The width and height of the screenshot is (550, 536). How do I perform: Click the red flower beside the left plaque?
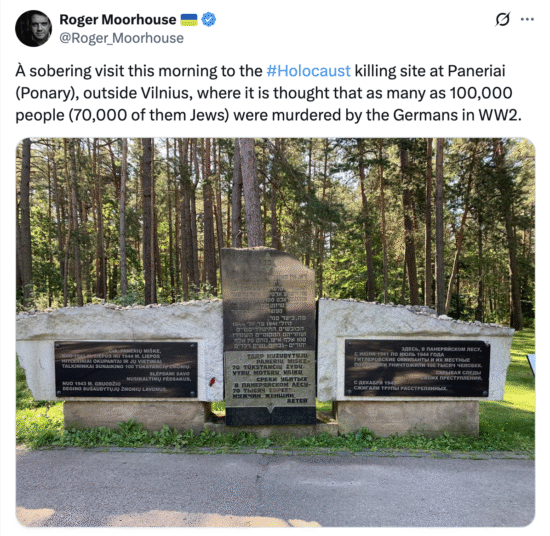tap(212, 382)
